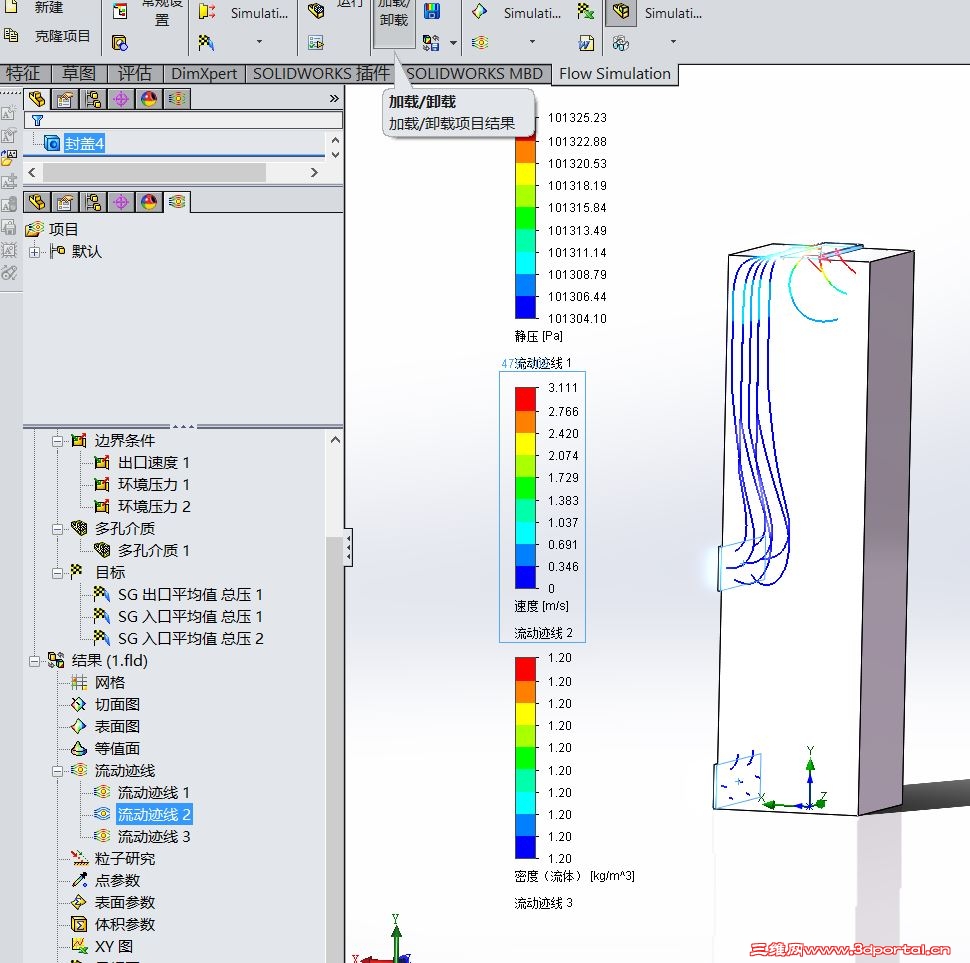The image size is (970, 963).
Task: Click the 切面图 cut plot item
Action: point(117,704)
